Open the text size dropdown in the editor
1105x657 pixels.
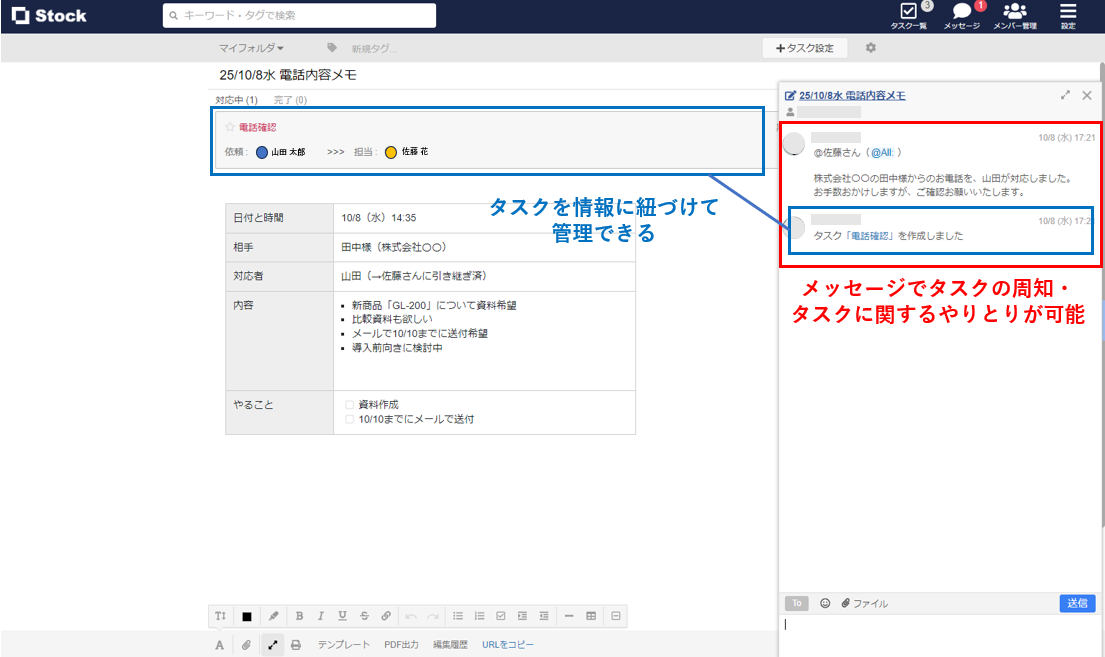(x=222, y=616)
